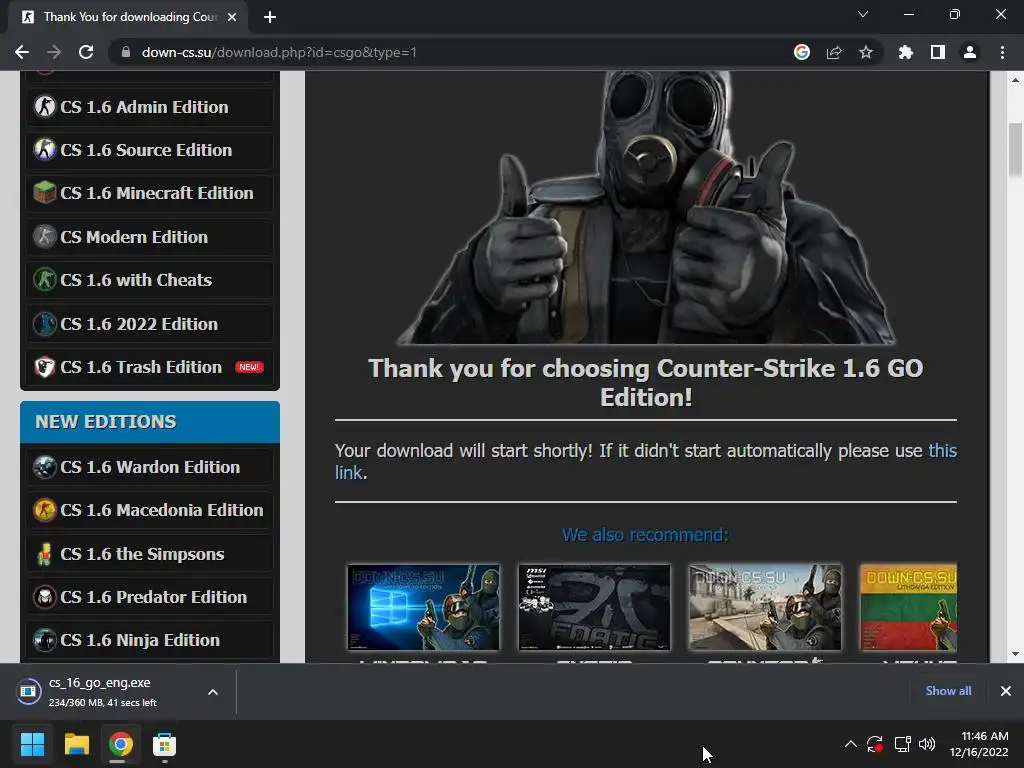Open the Chrome extensions puzzle icon
Image resolution: width=1024 pixels, height=768 pixels.
906,52
